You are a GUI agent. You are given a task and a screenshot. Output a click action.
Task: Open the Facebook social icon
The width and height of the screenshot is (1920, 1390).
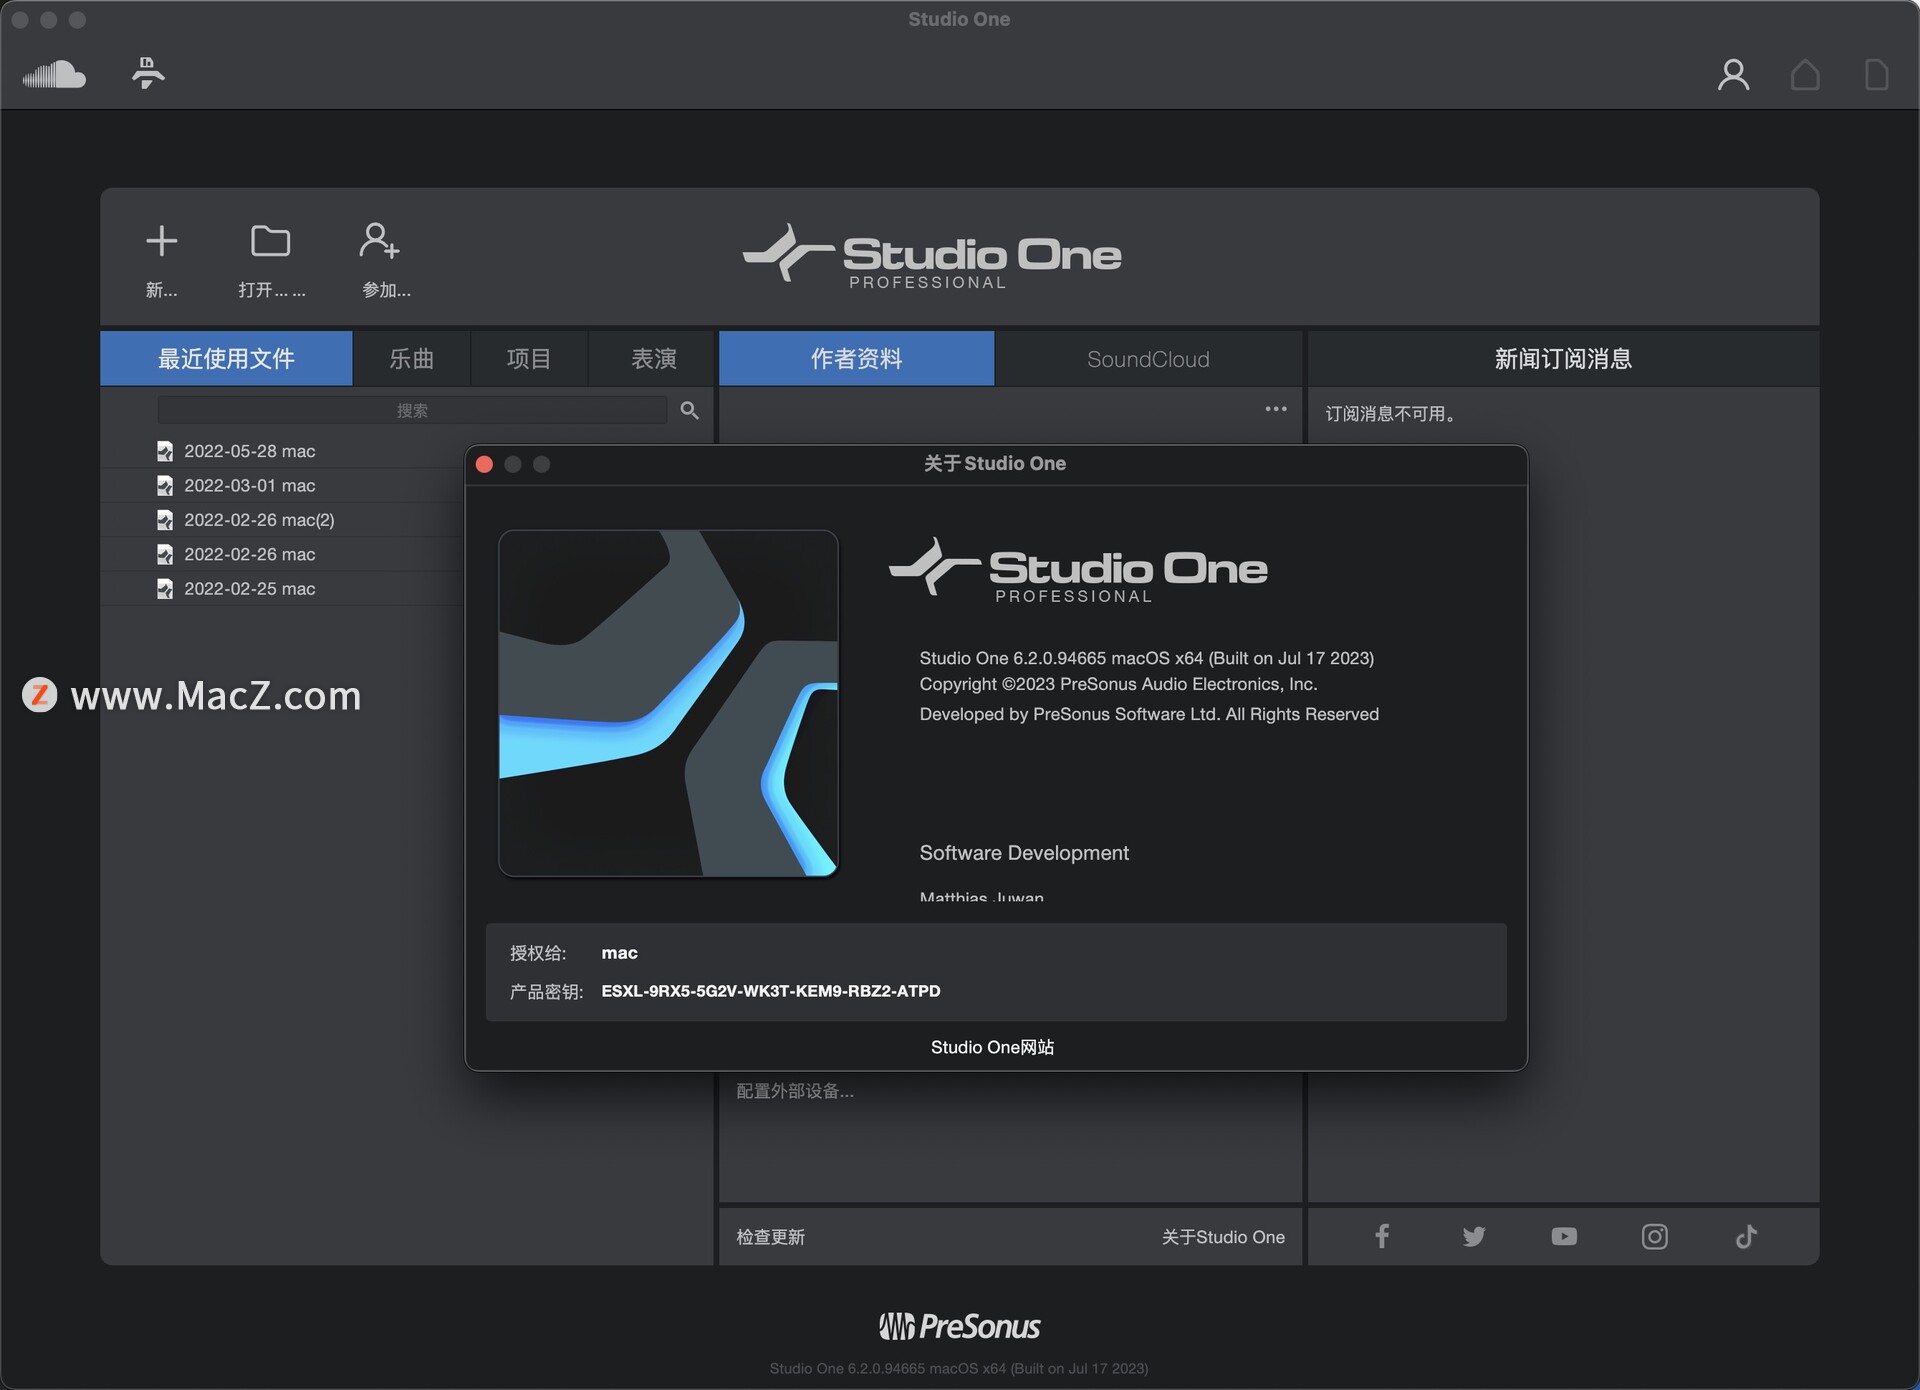pyautogui.click(x=1382, y=1236)
